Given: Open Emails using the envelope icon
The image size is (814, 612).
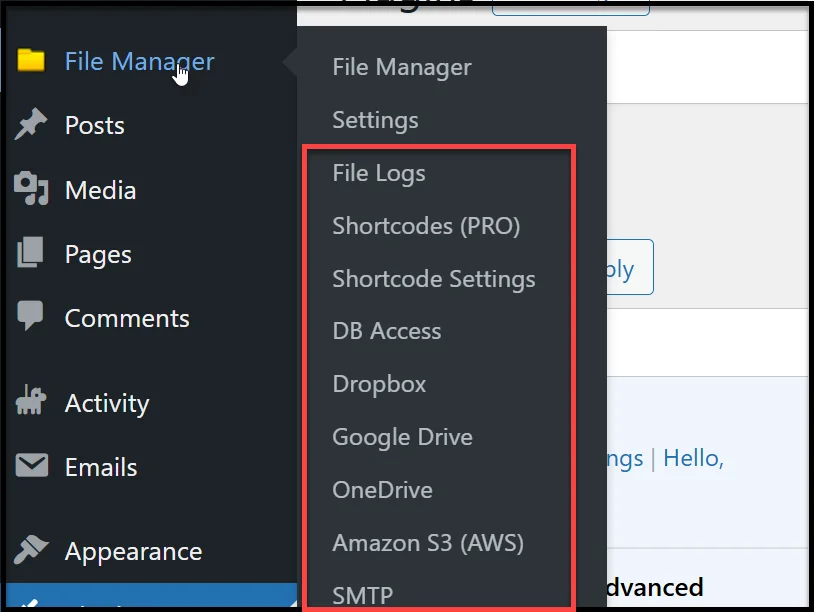Looking at the screenshot, I should coord(32,466).
